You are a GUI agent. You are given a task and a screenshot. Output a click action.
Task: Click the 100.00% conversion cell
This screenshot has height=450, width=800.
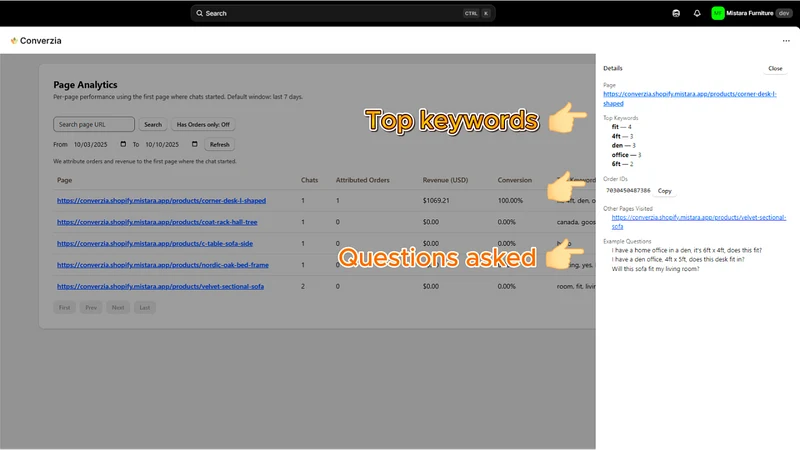click(x=510, y=201)
